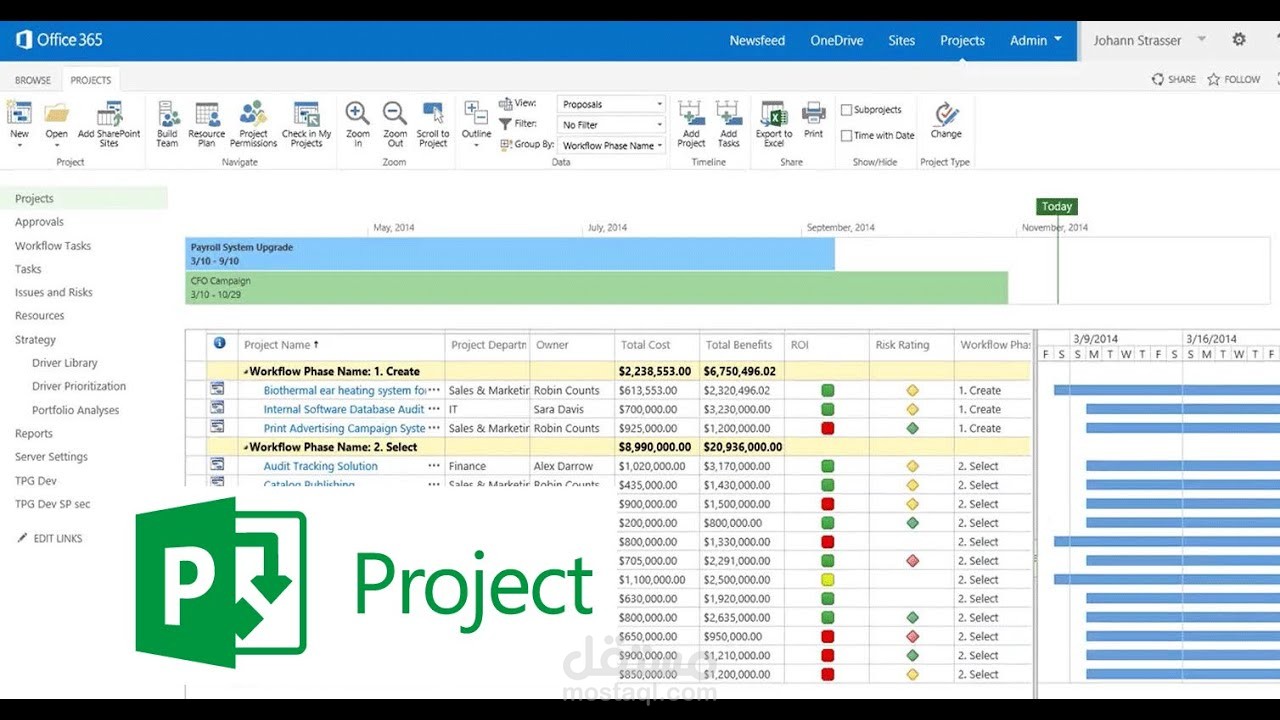Collapse the Workflow Phase Name: 2. Select group
1280x720 pixels.
coord(246,447)
